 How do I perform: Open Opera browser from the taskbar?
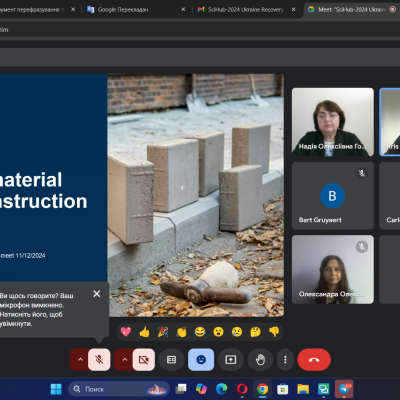(242, 389)
